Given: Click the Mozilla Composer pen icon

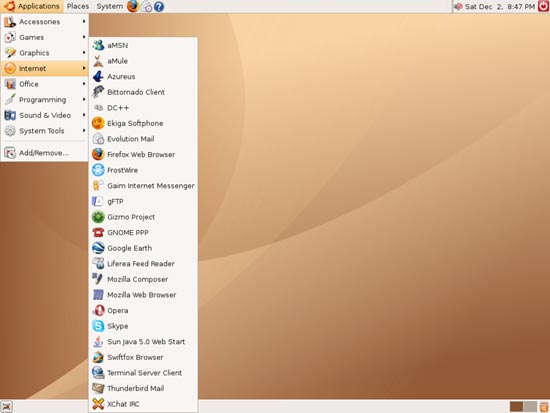Looking at the screenshot, I should click(x=98, y=279).
